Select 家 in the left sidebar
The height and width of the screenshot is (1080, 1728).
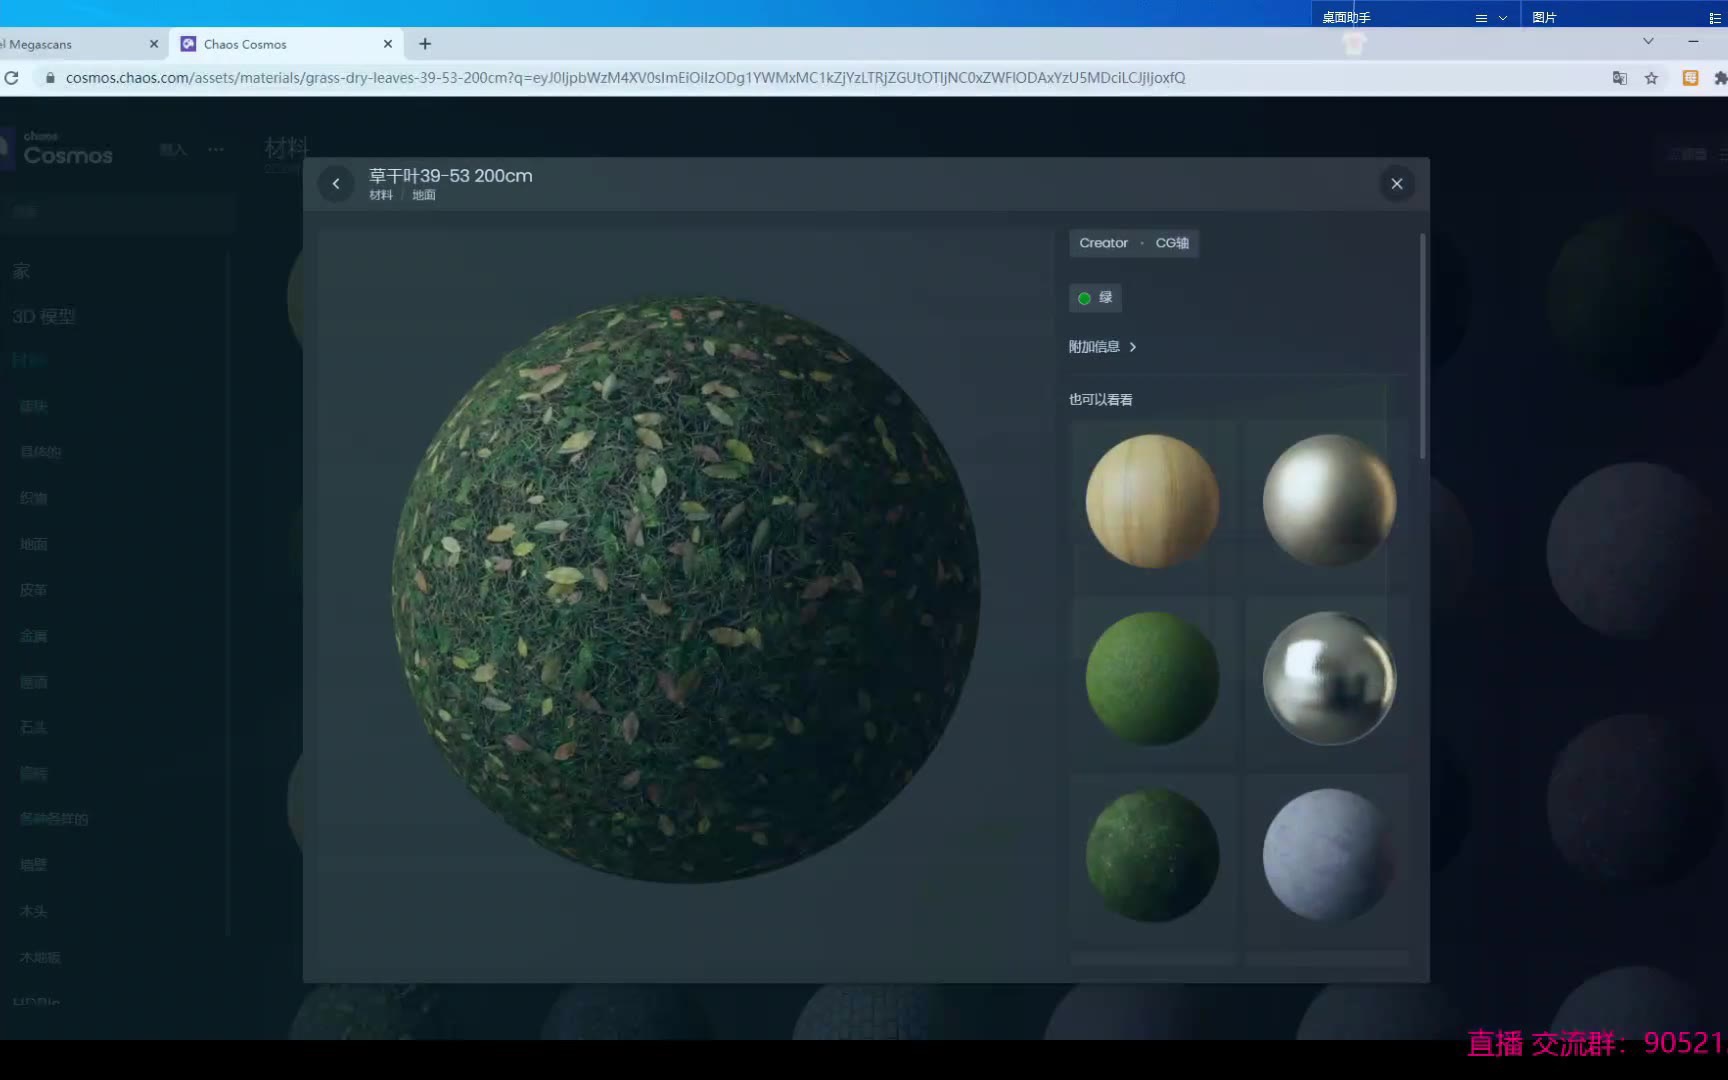(22, 271)
